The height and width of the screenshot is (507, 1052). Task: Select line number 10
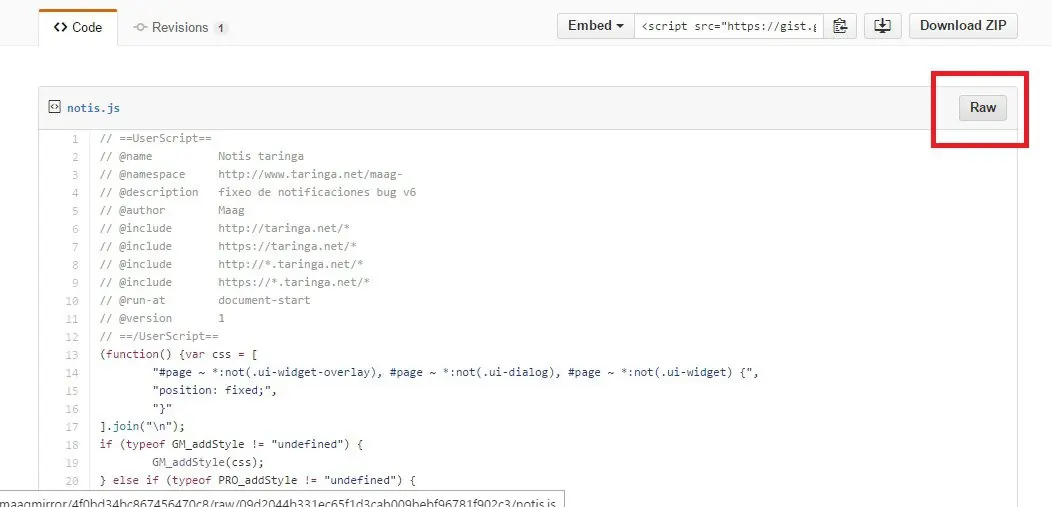[x=72, y=300]
